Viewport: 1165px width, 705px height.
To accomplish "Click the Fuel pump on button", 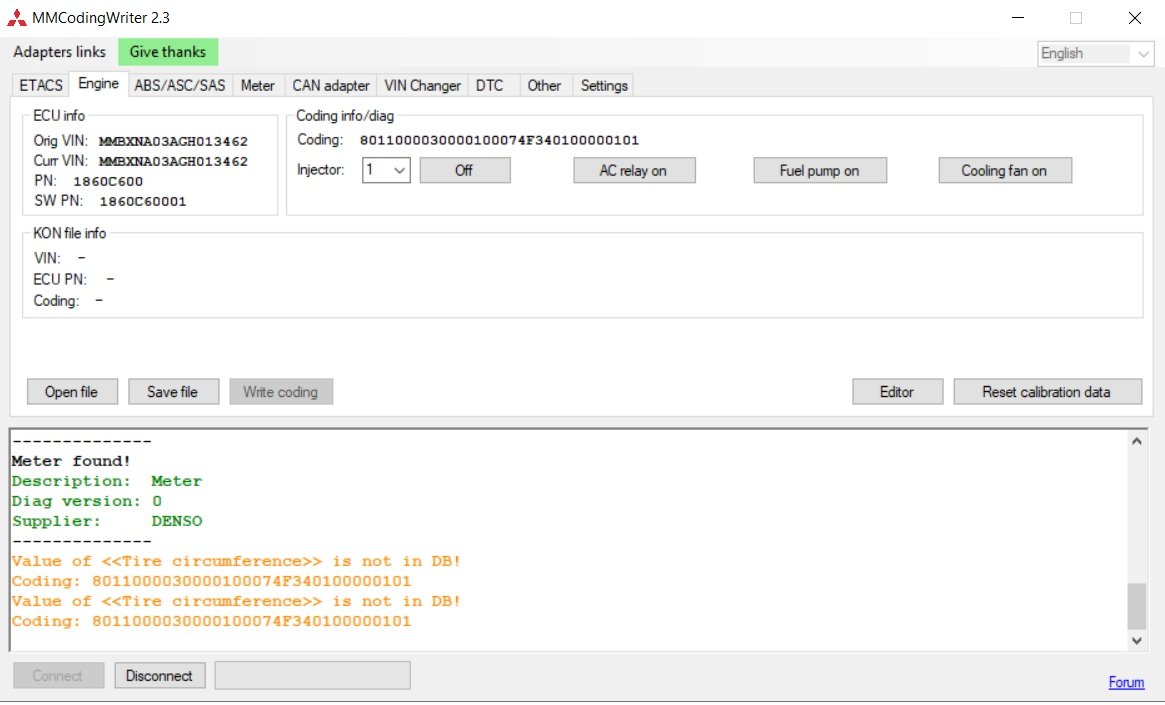I will [x=820, y=170].
